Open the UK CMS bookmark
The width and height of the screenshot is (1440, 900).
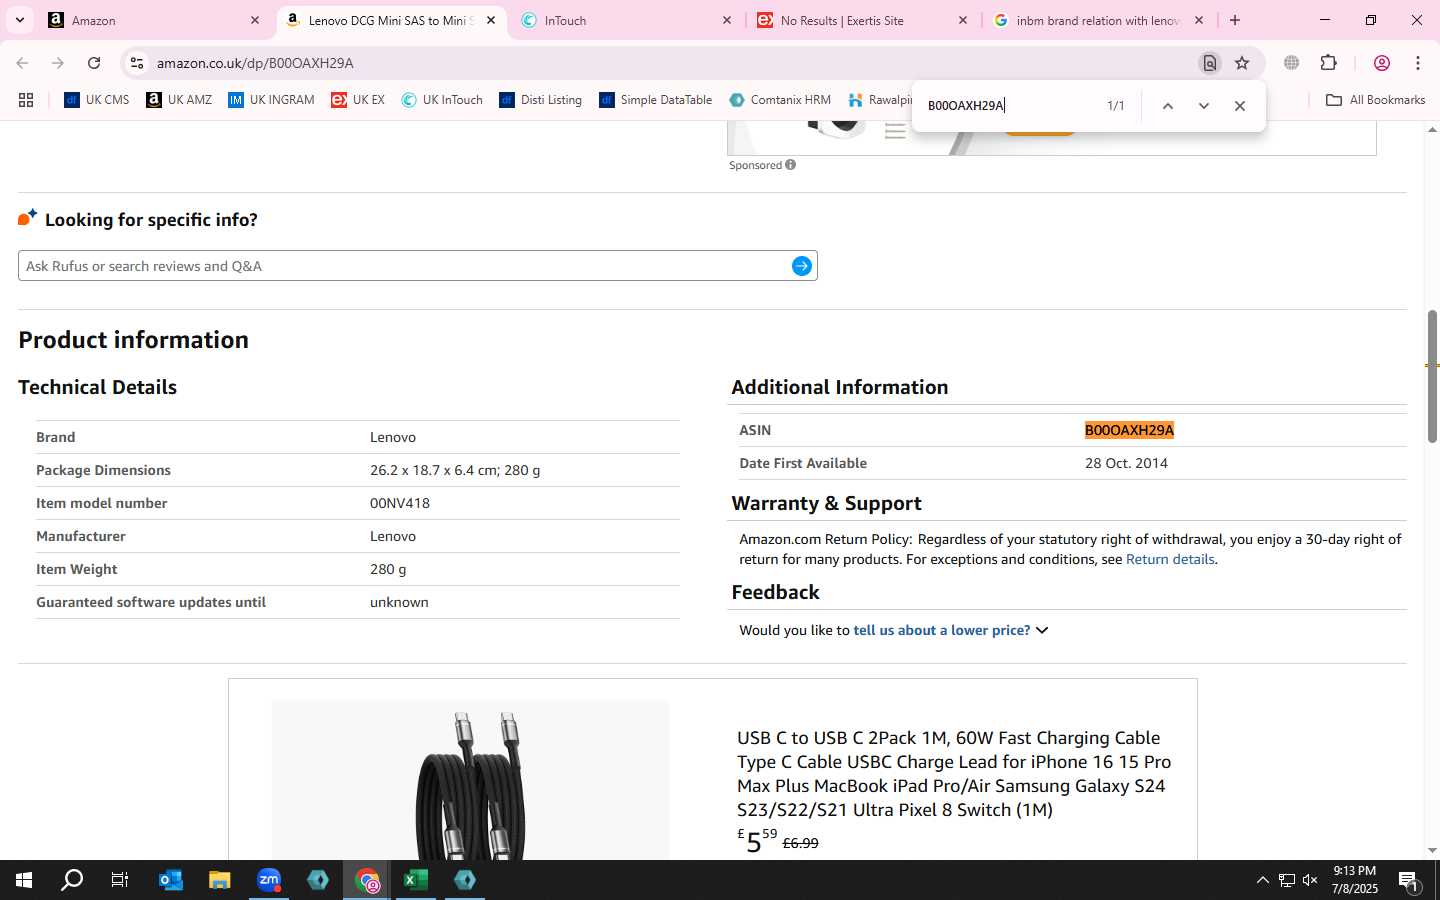tap(97, 100)
